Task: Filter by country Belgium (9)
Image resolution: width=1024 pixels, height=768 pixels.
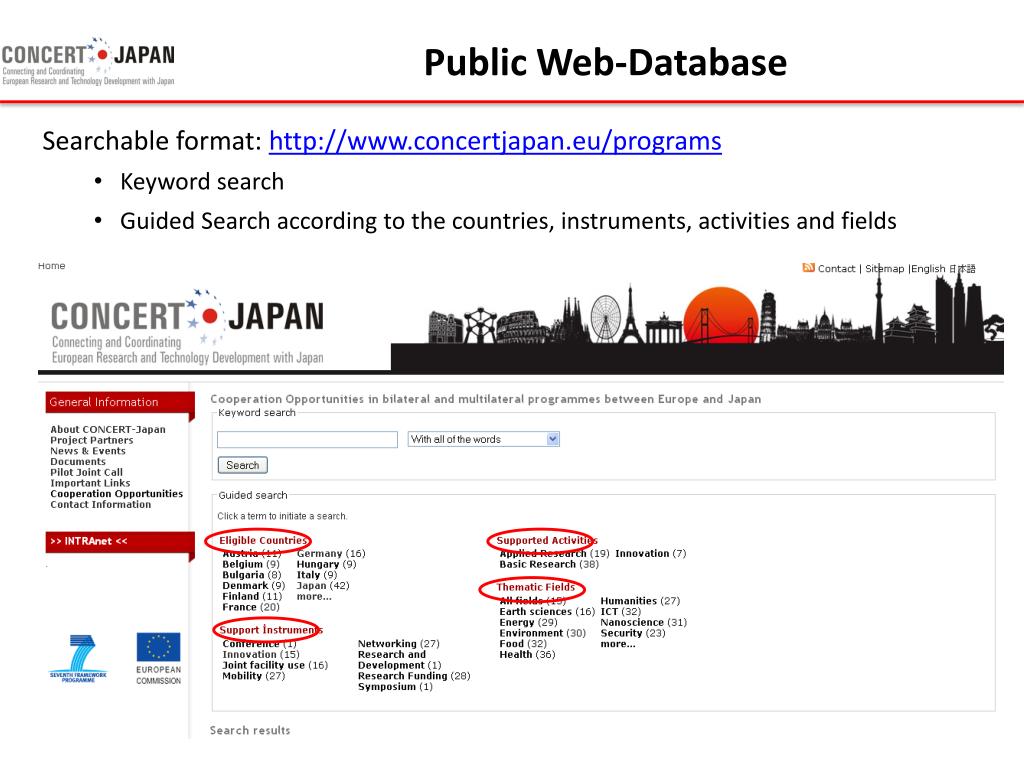Action: (x=251, y=564)
